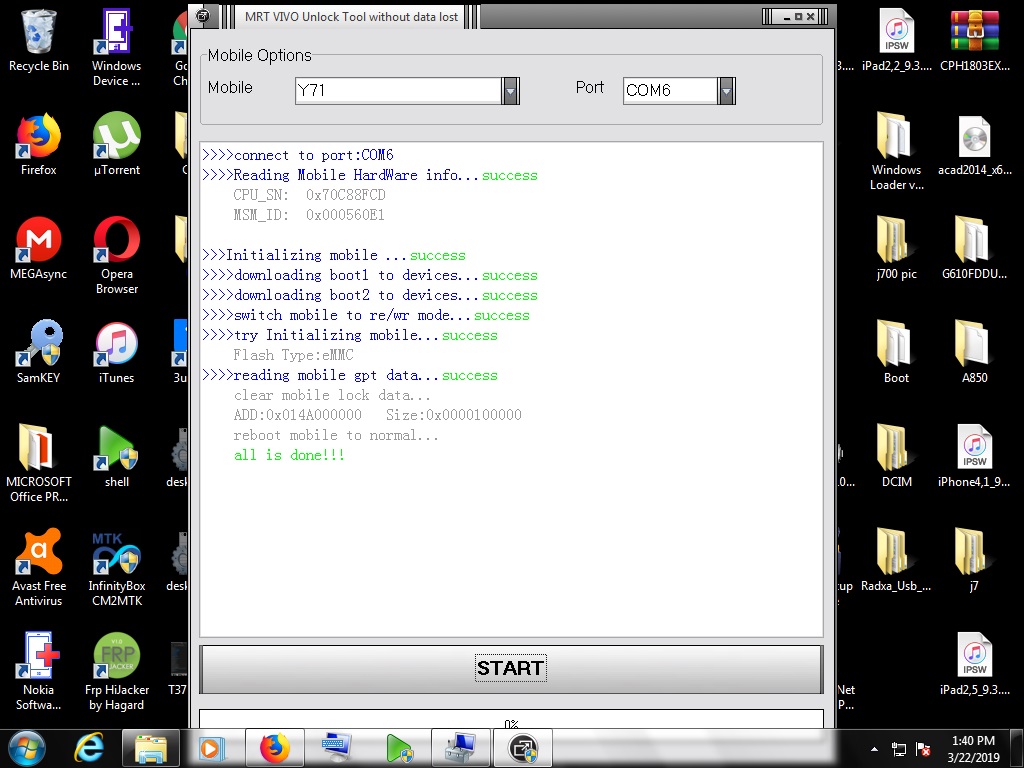Open media player taskbar button
The width and height of the screenshot is (1024, 768).
click(x=210, y=748)
